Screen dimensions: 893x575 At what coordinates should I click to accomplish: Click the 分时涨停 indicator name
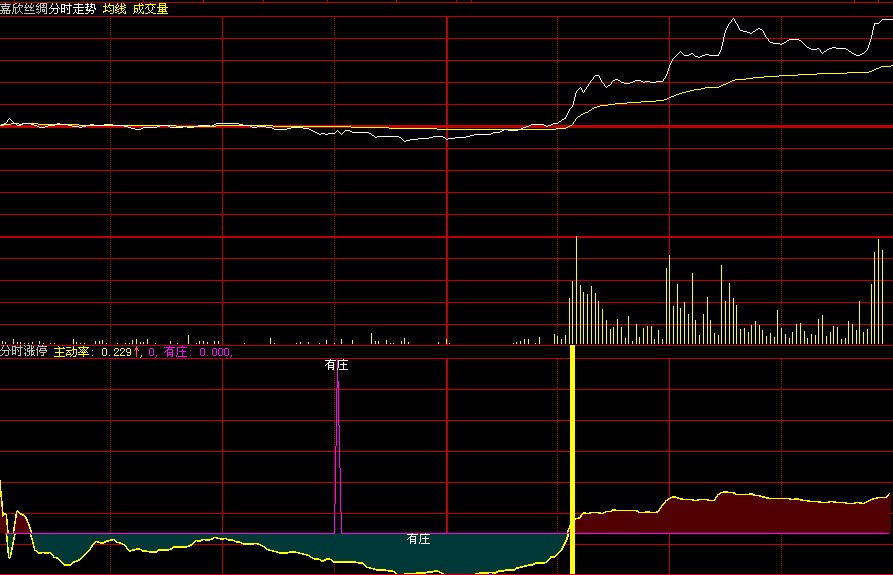(x=23, y=351)
